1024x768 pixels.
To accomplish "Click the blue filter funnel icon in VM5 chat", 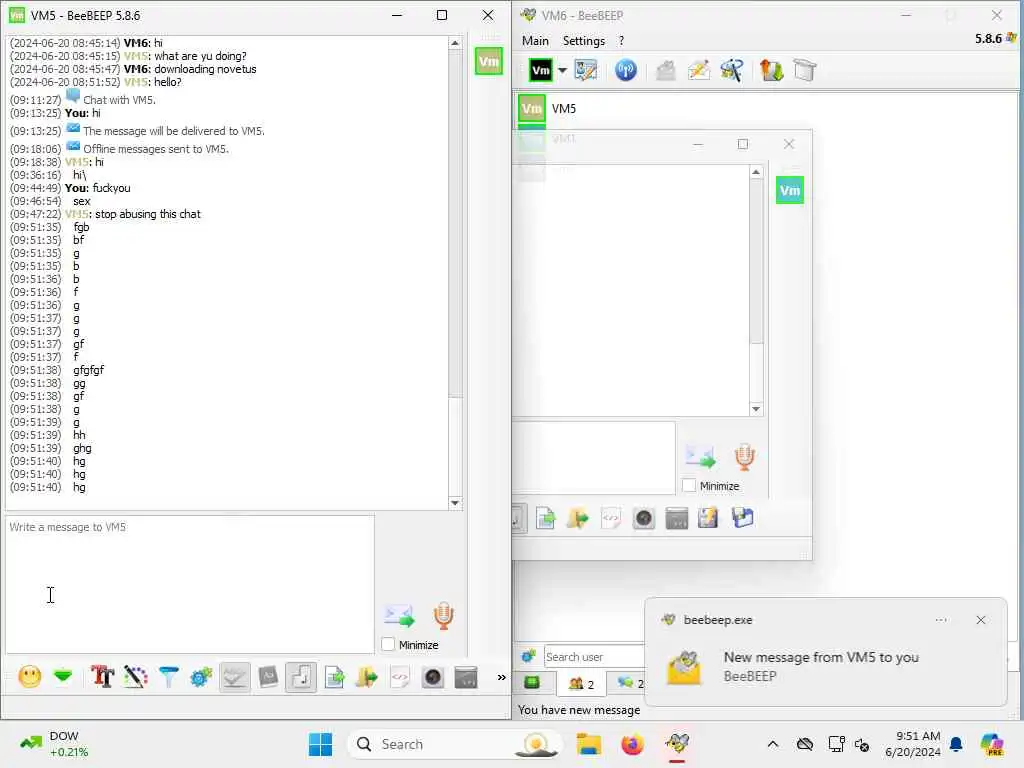I will point(168,677).
